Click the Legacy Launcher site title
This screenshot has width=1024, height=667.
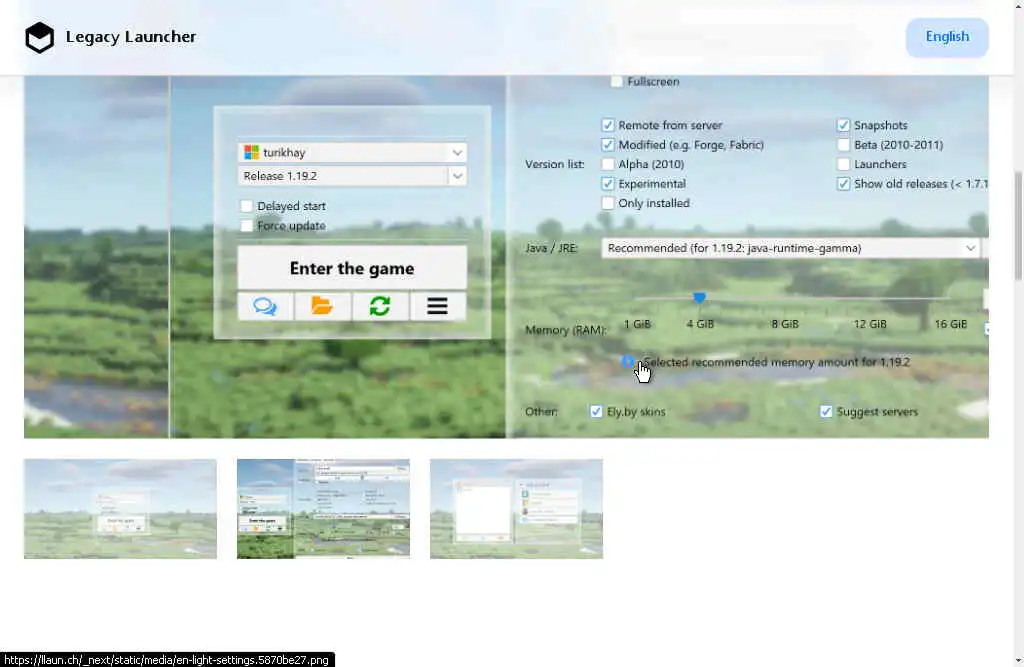(131, 37)
